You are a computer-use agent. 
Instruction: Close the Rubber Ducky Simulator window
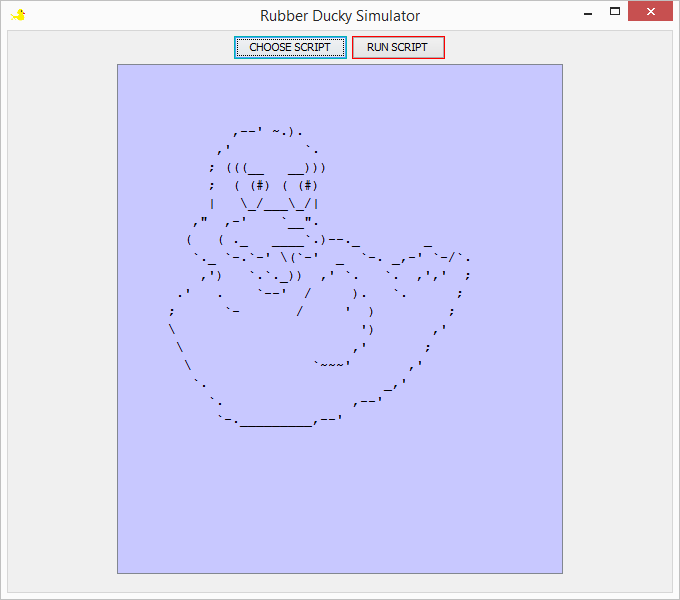652,13
